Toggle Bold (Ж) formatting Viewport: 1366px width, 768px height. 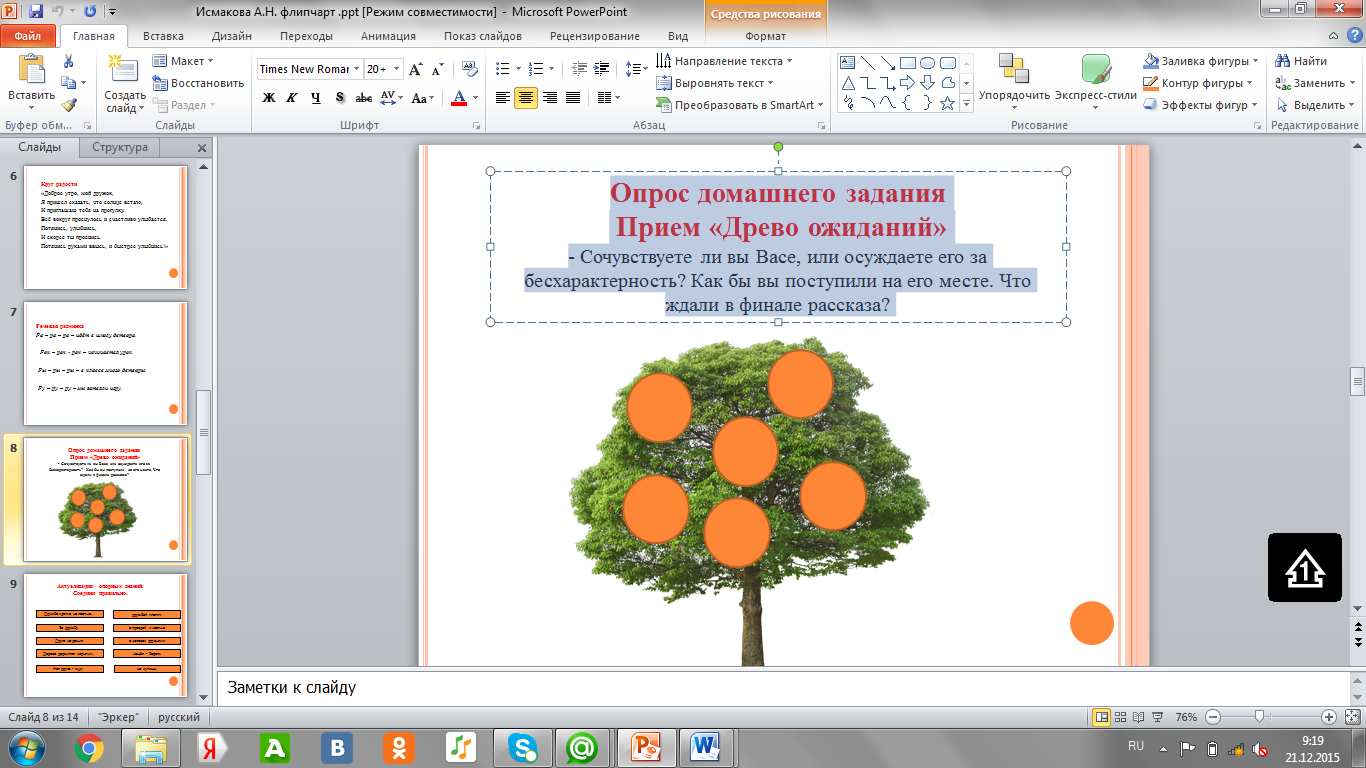click(x=268, y=98)
